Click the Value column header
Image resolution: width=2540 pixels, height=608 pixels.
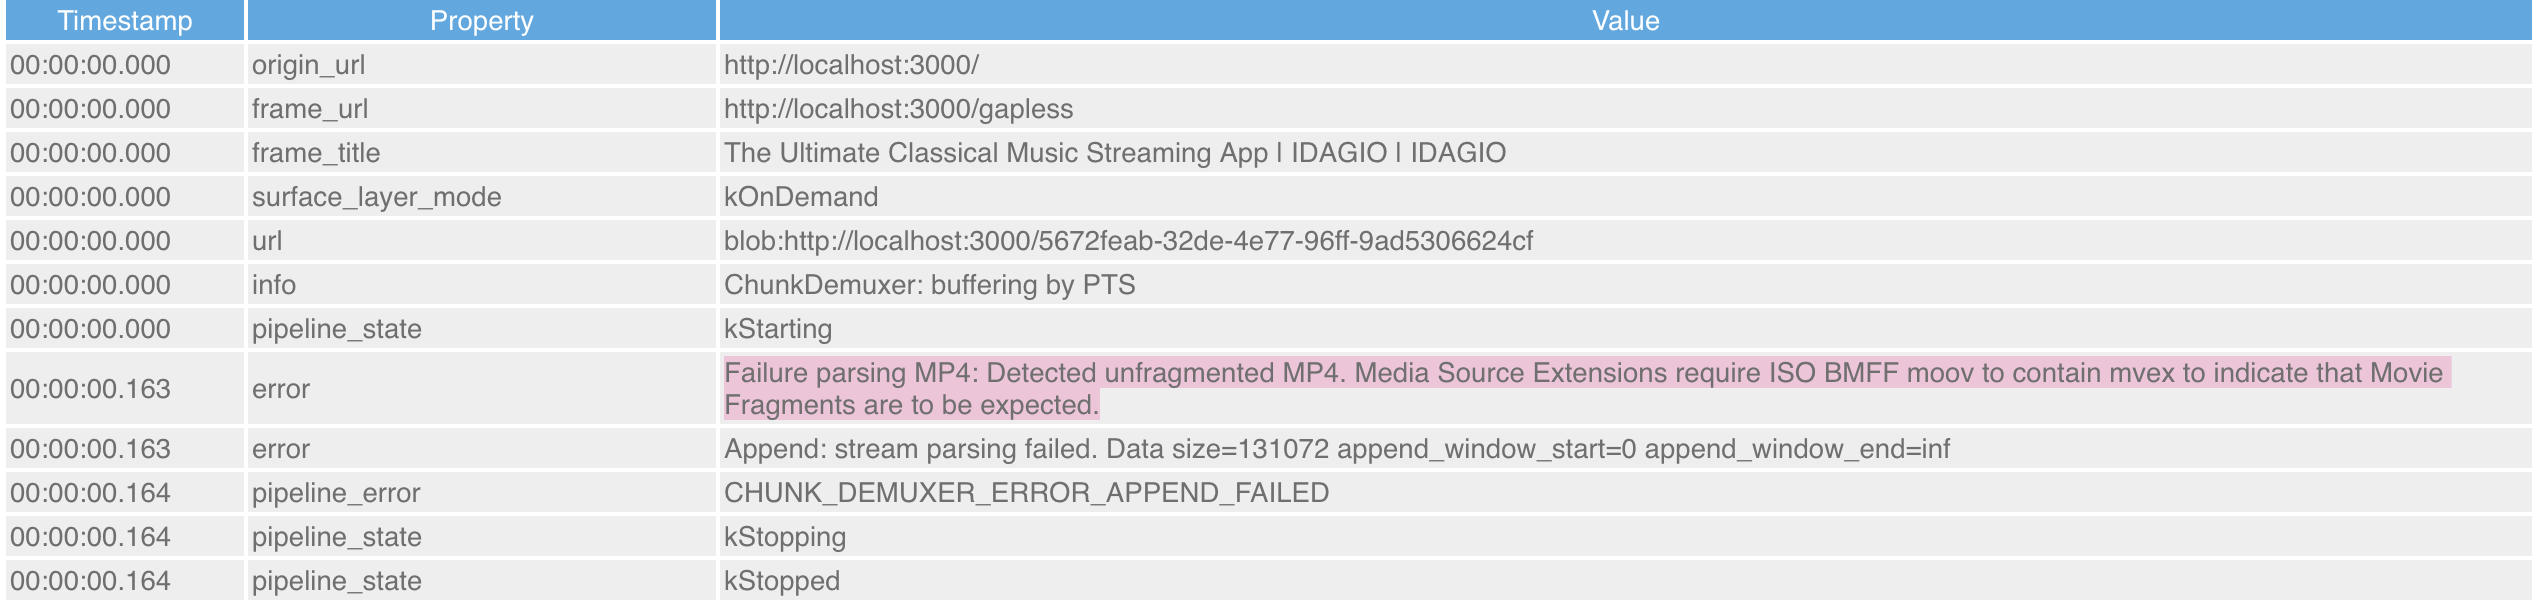[x=1625, y=21]
